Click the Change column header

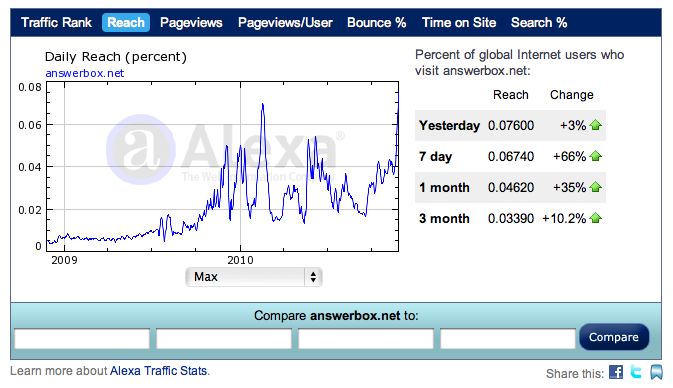(572, 95)
